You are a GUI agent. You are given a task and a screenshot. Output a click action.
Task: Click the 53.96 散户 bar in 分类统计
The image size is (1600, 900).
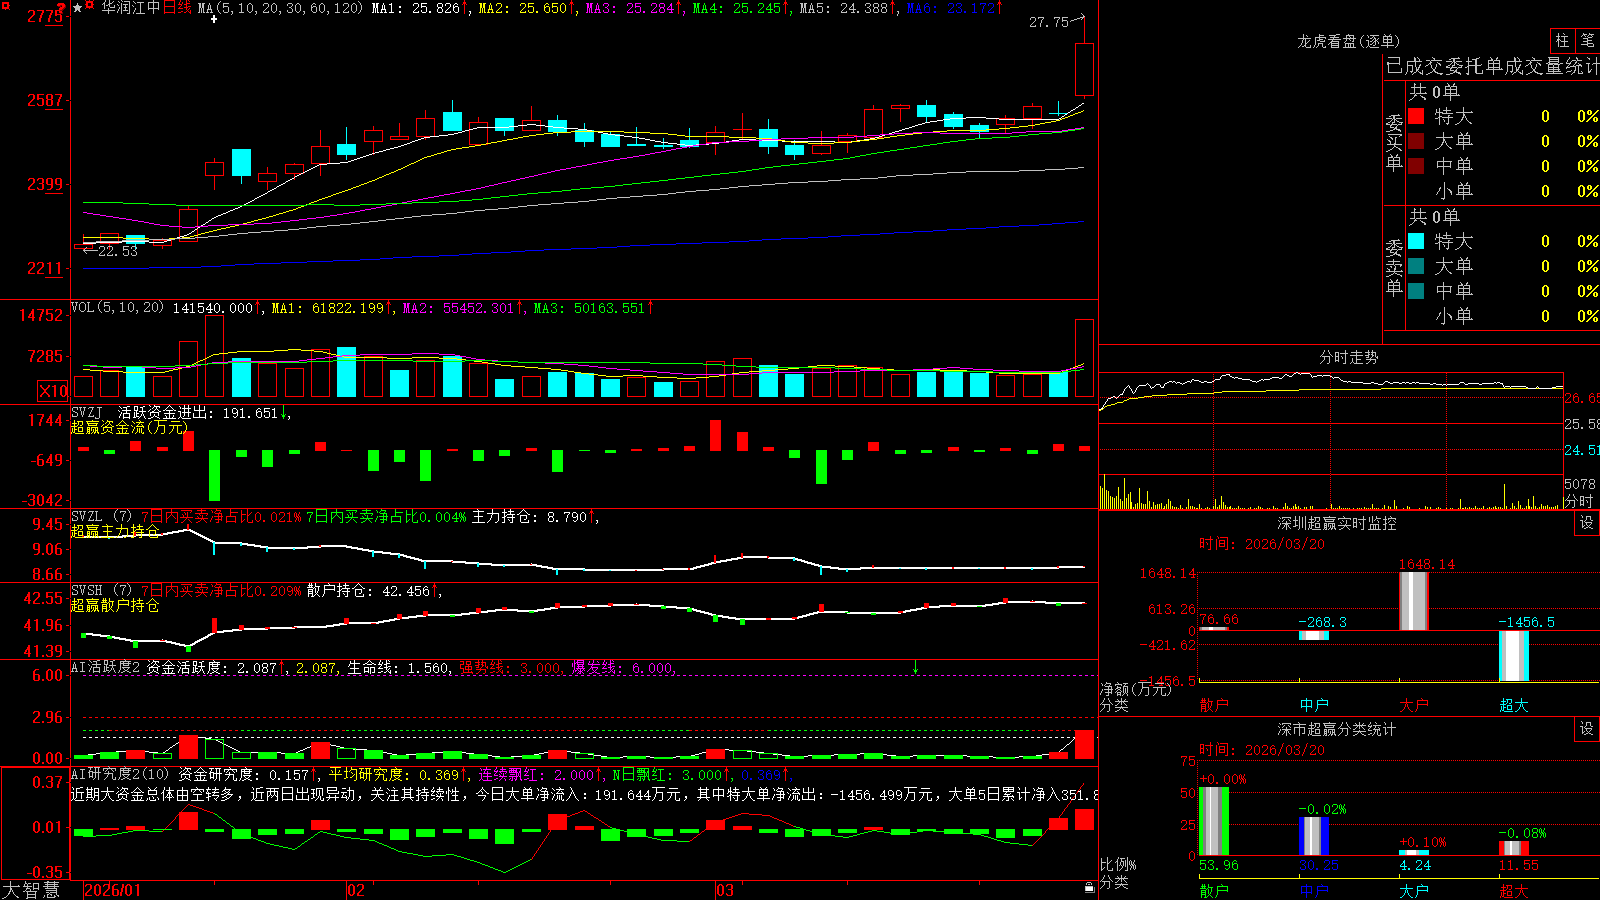coord(1213,821)
